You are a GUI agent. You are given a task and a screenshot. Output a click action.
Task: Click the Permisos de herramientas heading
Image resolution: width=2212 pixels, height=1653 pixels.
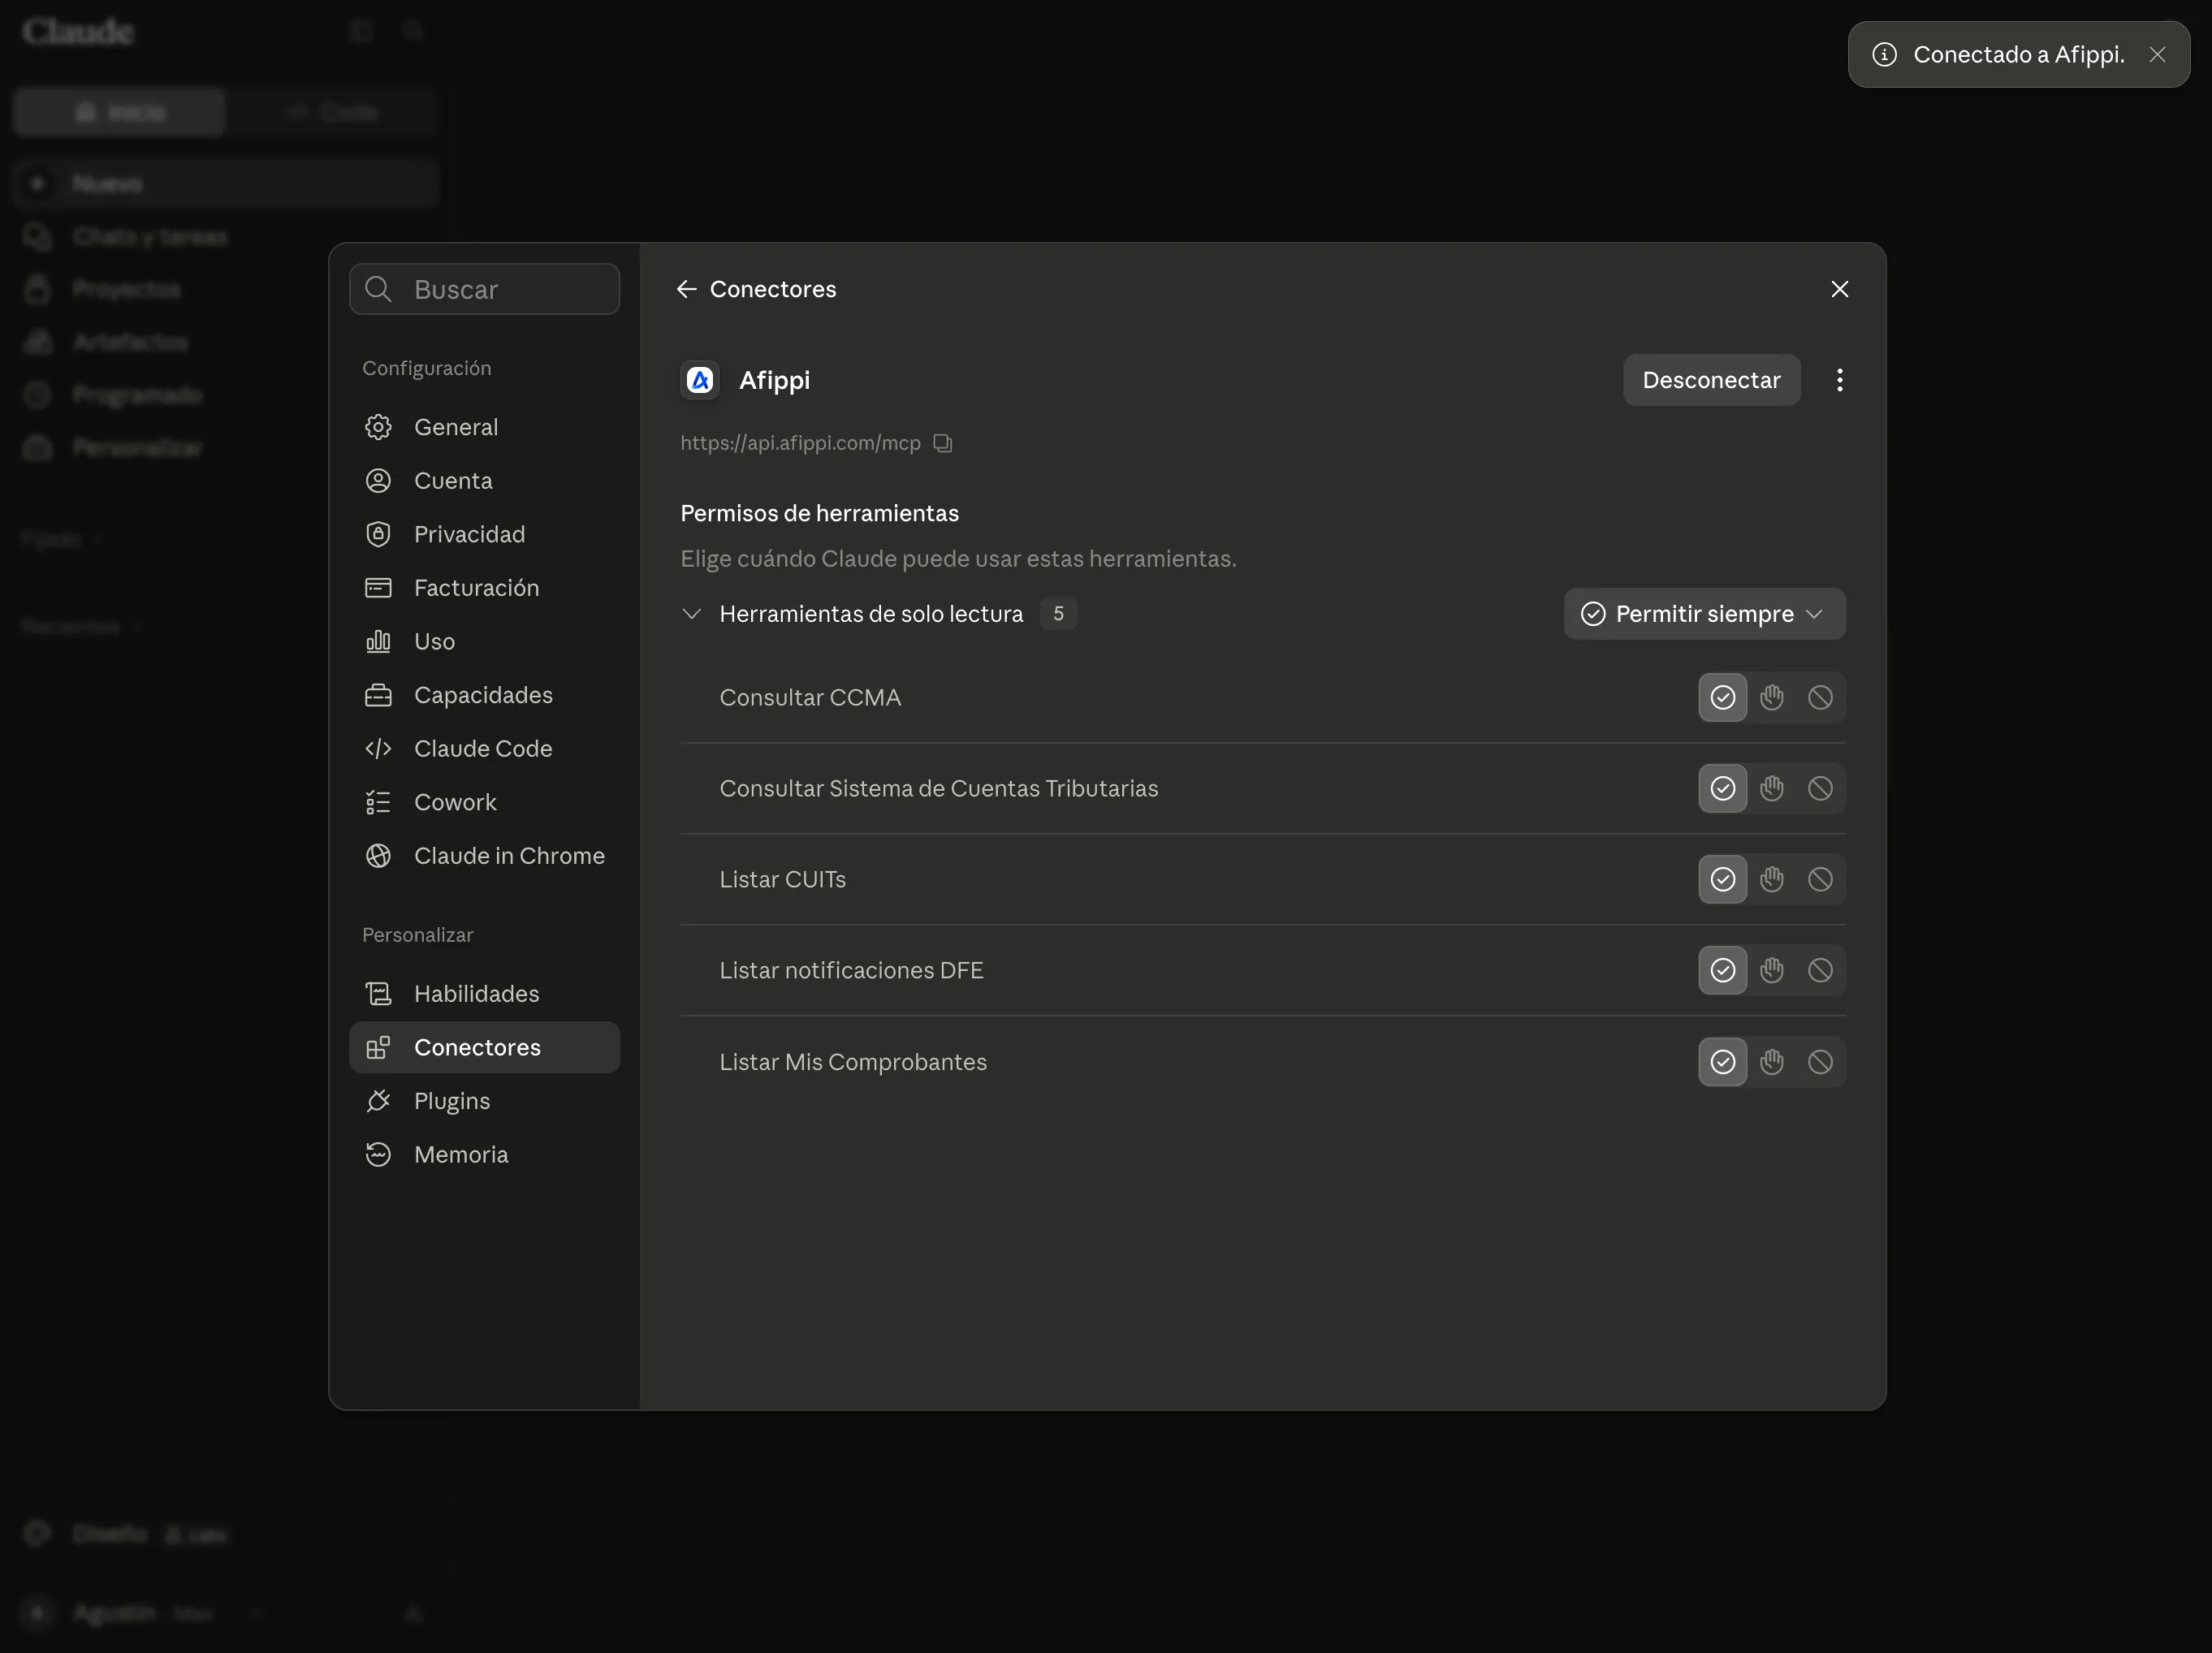(819, 514)
